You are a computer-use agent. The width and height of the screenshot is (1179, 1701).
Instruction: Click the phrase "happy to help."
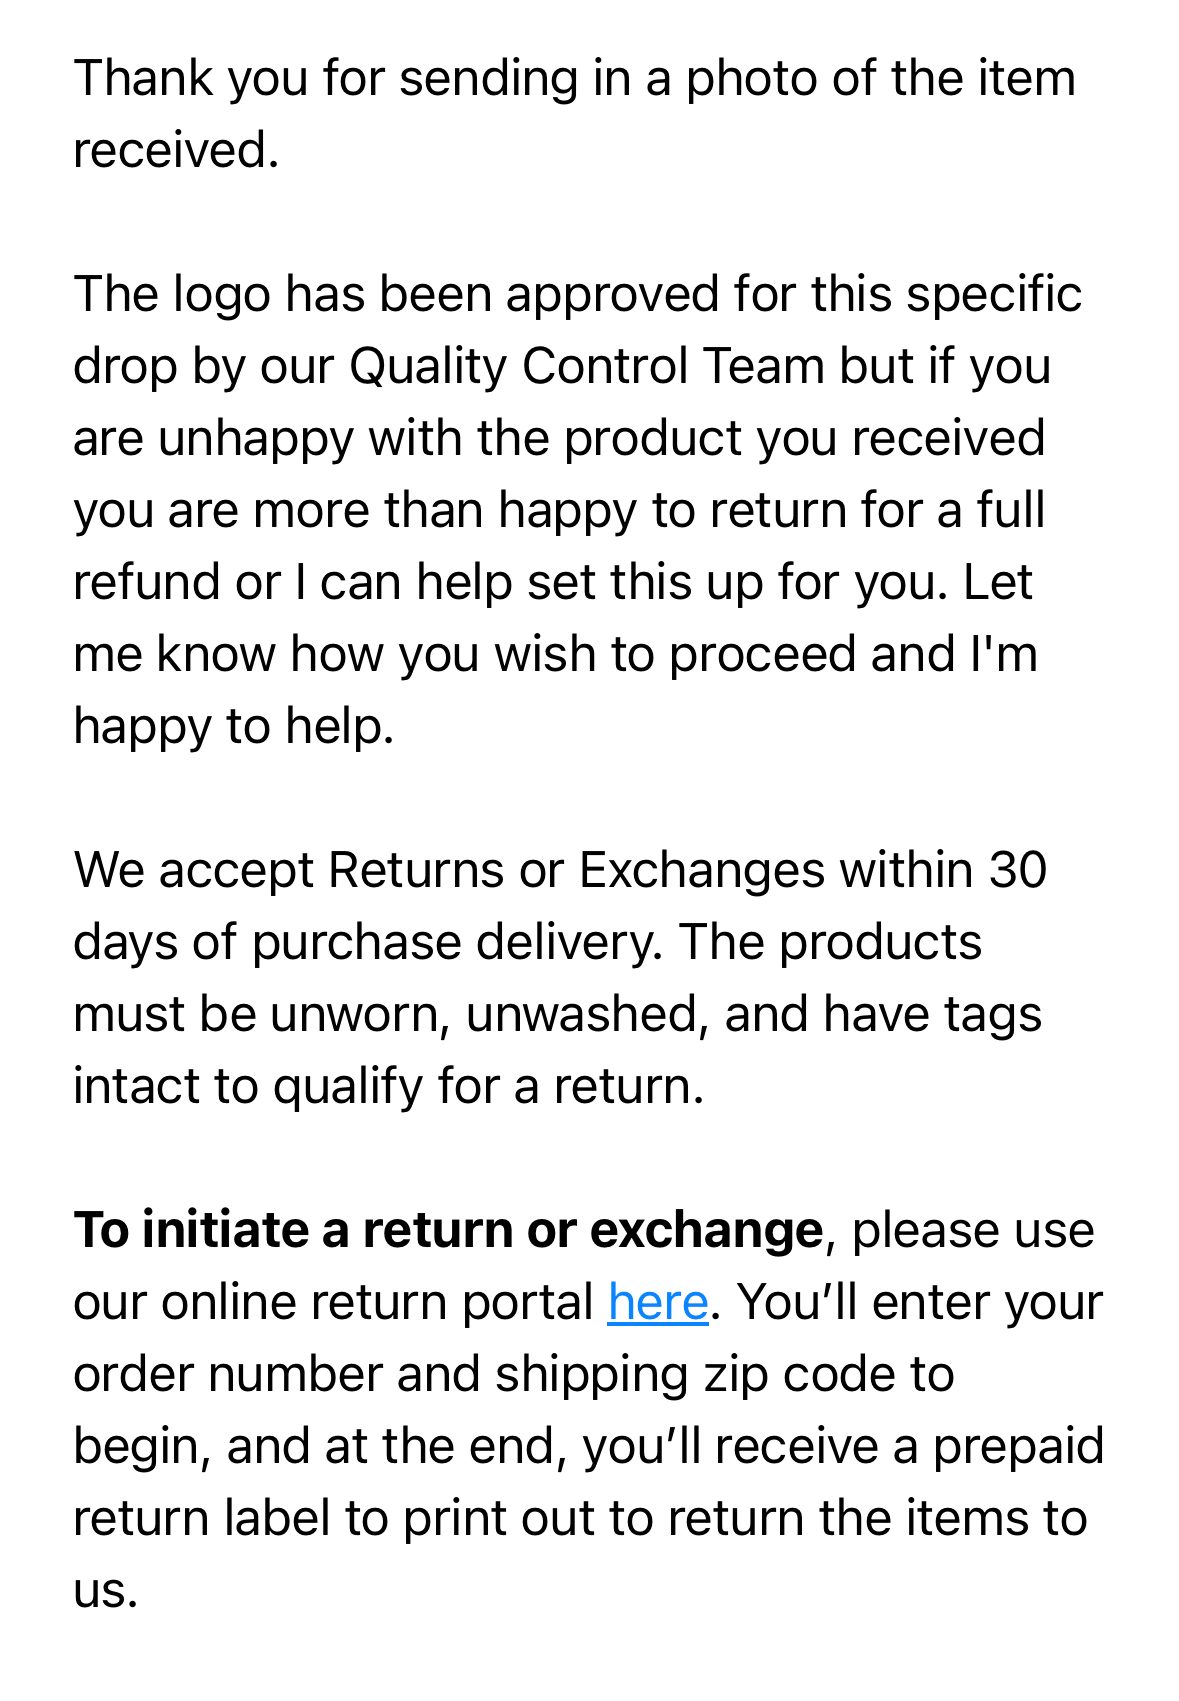tap(234, 726)
